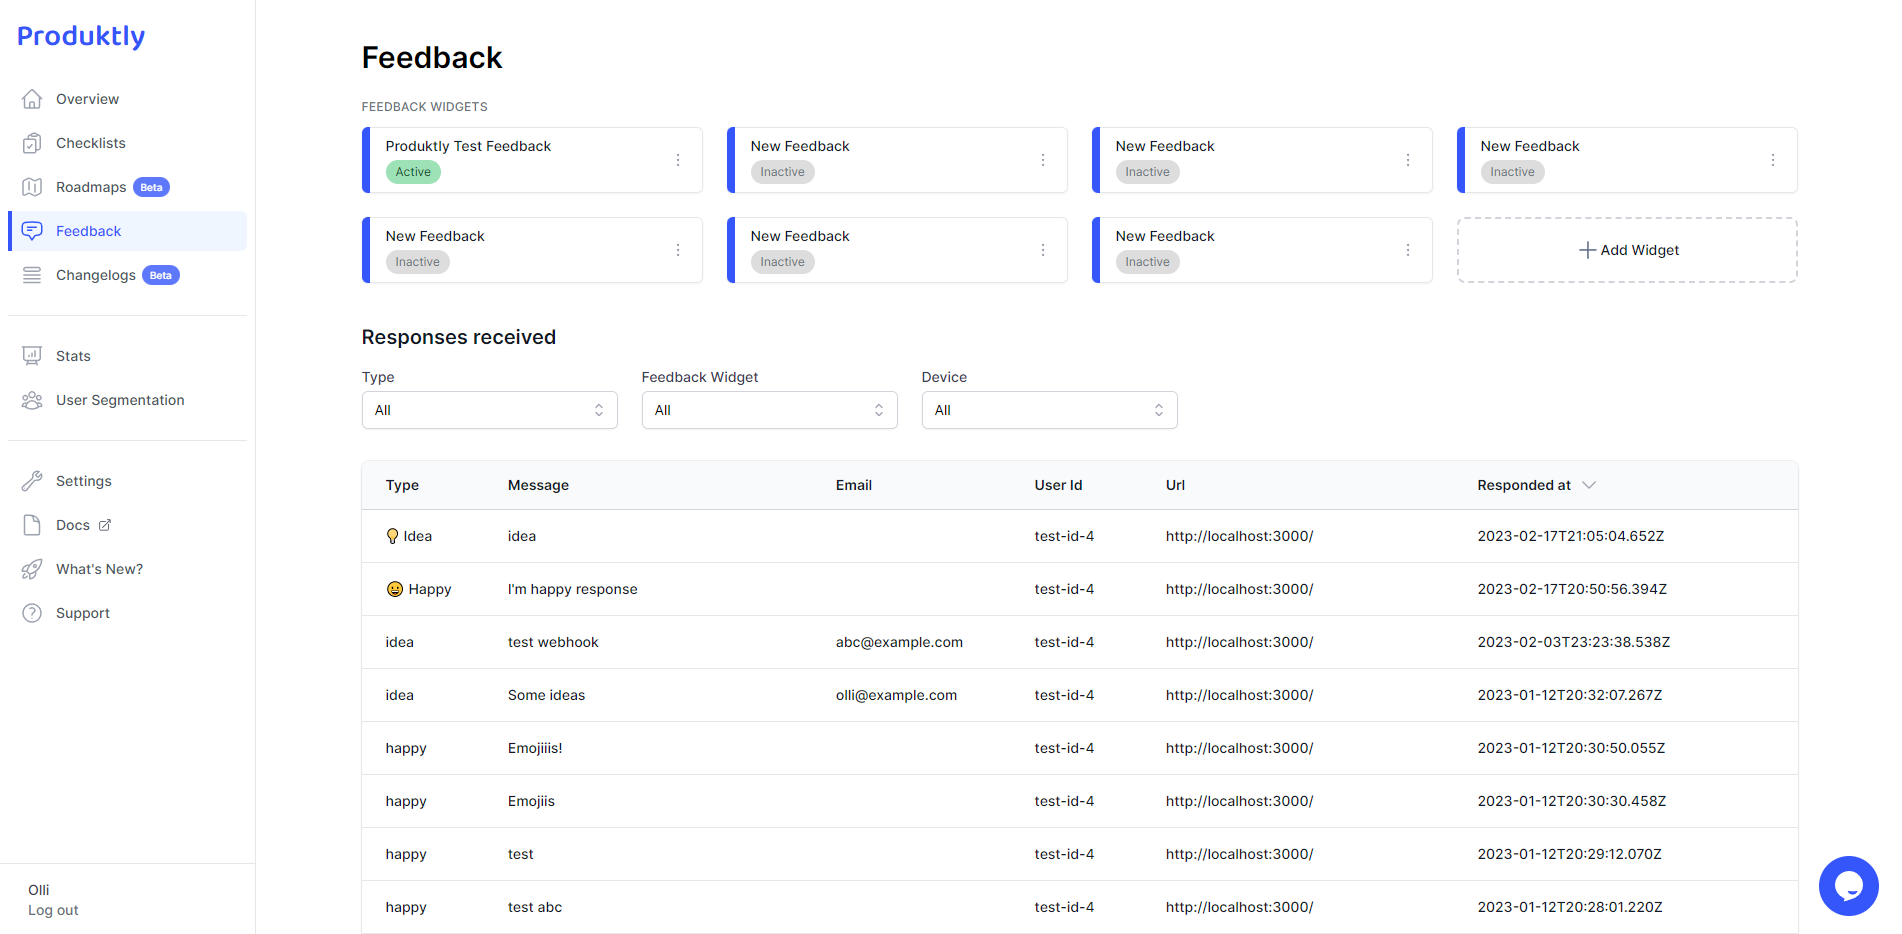Click the User Segmentation people icon
This screenshot has height=934, width=1902.
(32, 400)
